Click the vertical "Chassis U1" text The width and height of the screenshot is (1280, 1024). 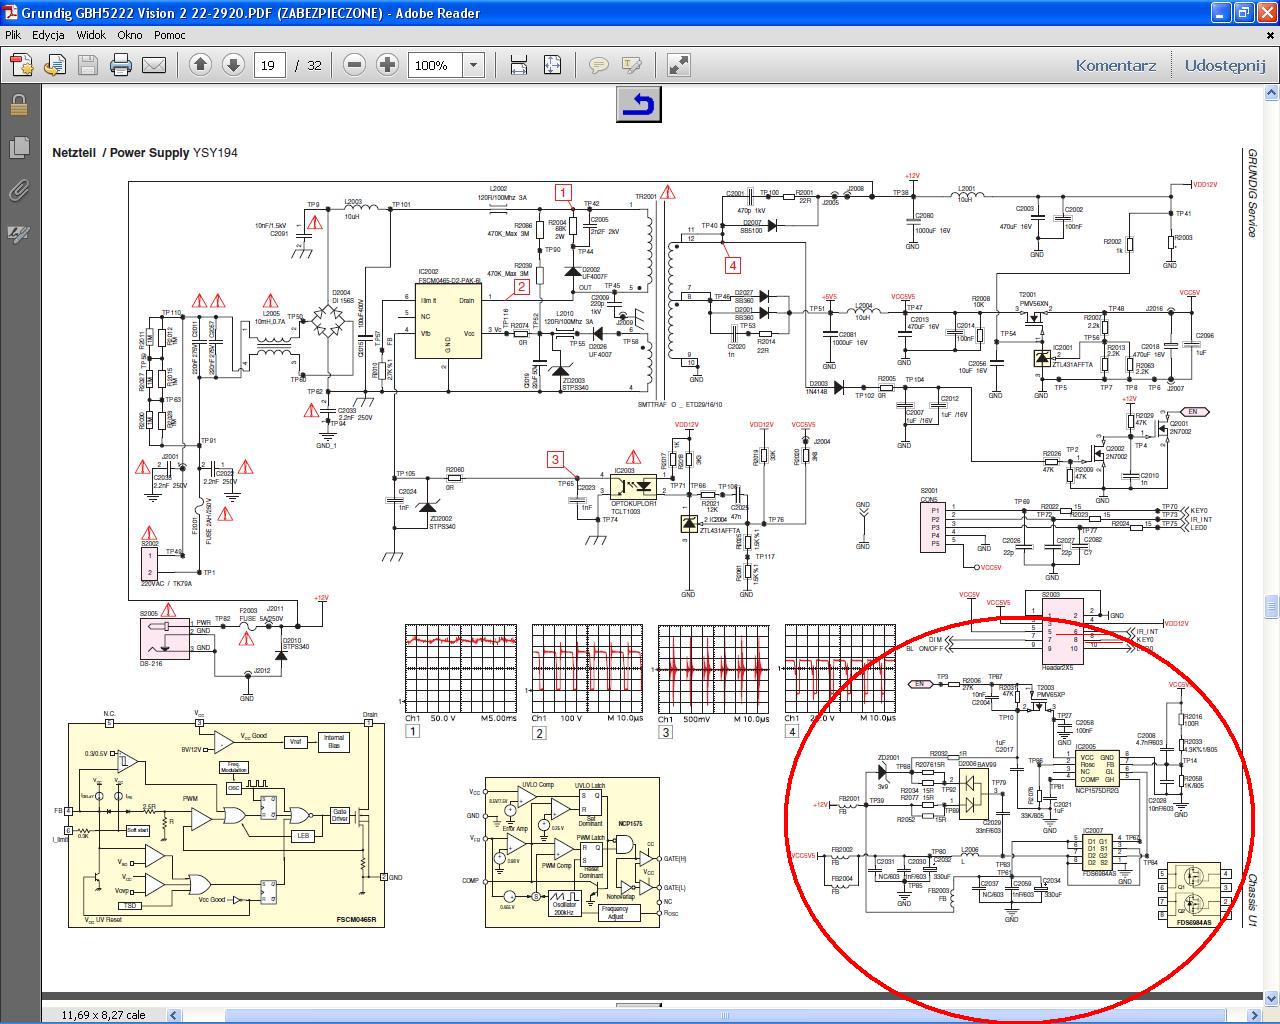pyautogui.click(x=1251, y=900)
